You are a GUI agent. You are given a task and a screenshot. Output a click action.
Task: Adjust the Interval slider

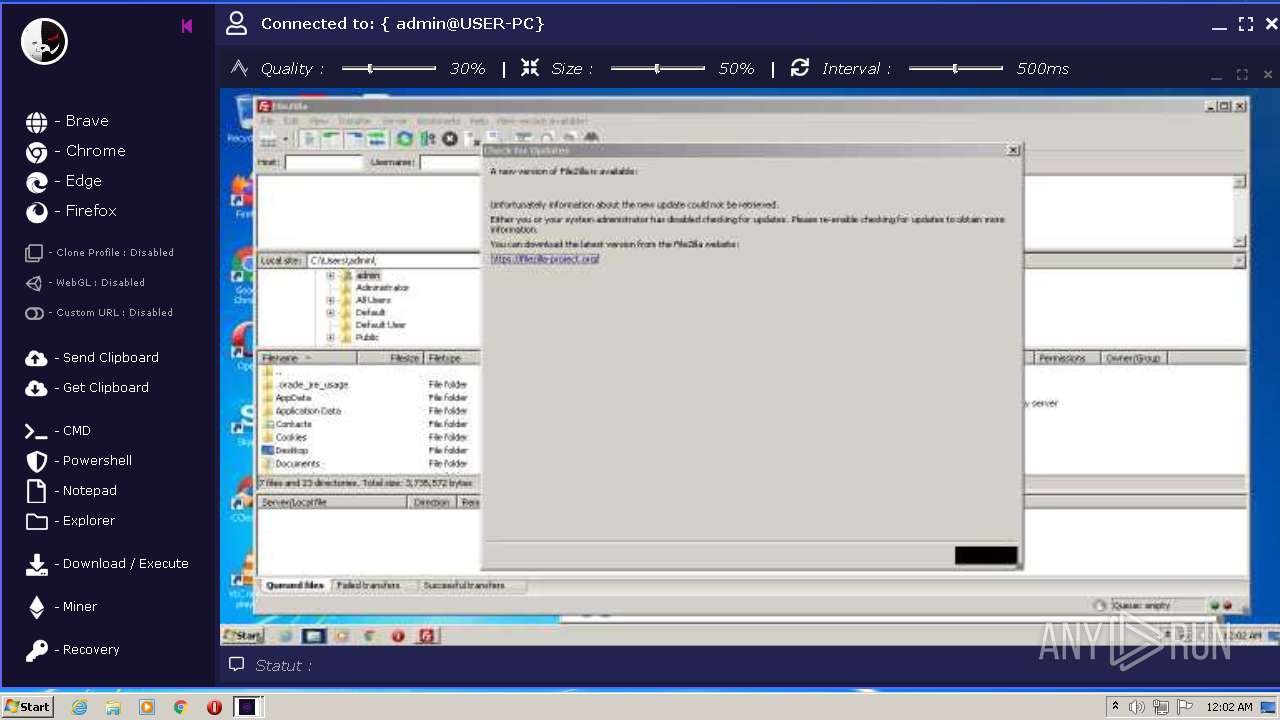coord(956,68)
